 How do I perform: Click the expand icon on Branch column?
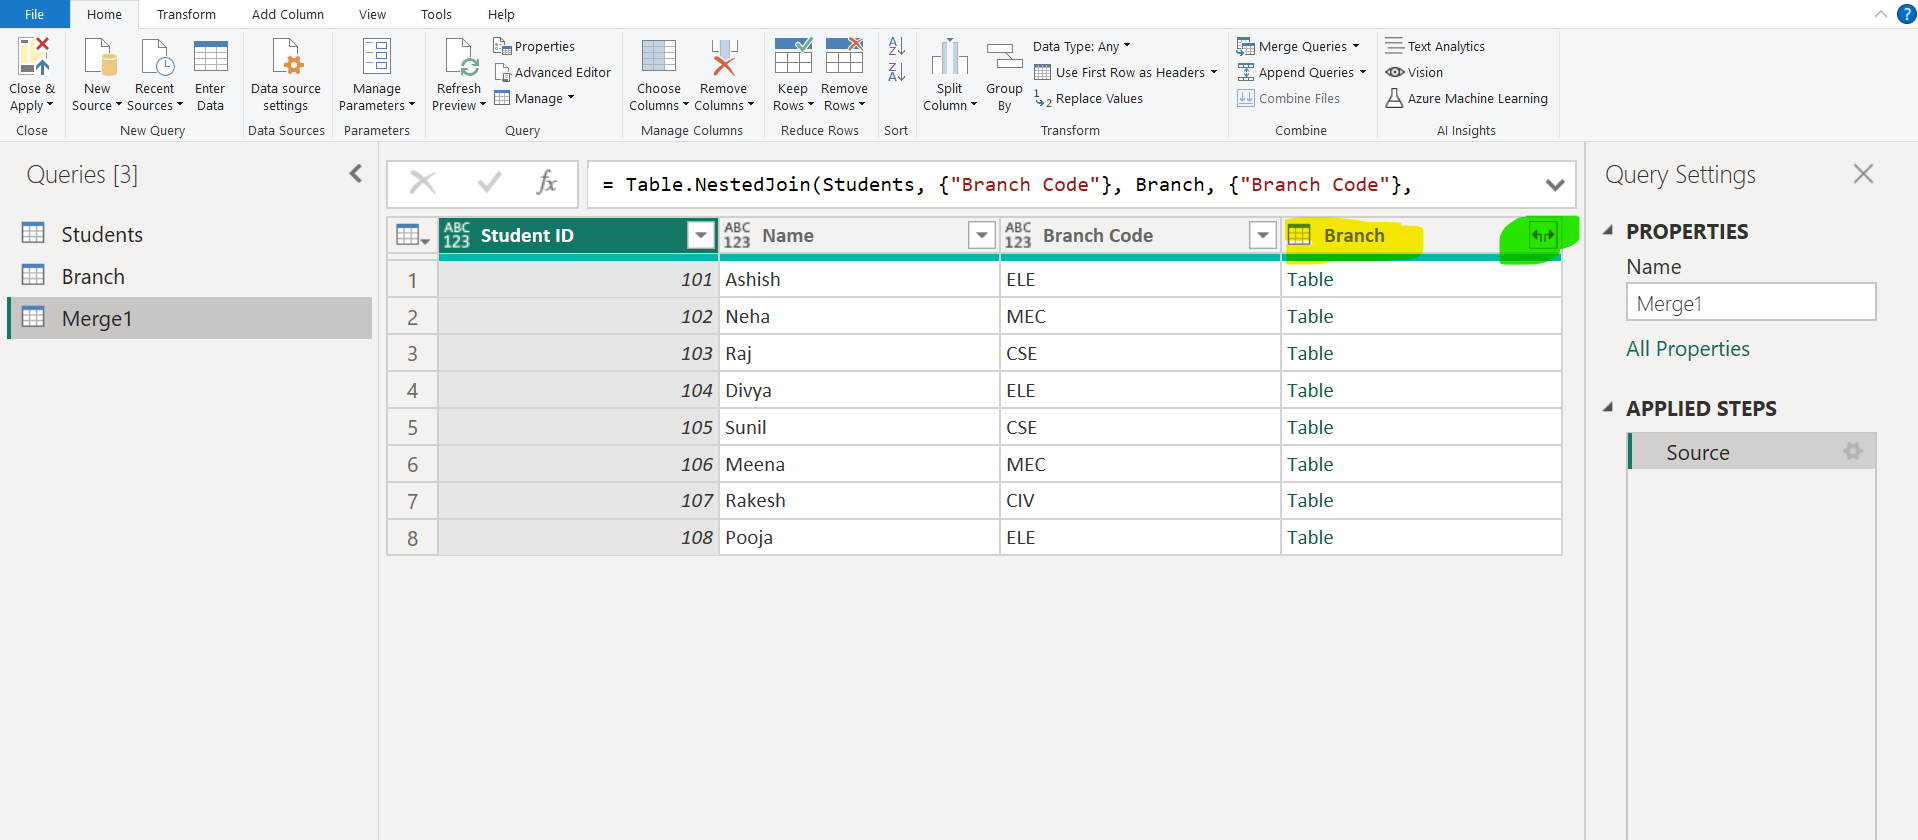pyautogui.click(x=1543, y=236)
